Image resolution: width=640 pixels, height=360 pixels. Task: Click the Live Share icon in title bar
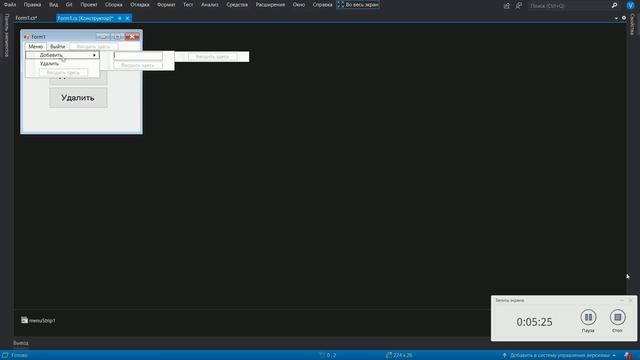click(507, 6)
